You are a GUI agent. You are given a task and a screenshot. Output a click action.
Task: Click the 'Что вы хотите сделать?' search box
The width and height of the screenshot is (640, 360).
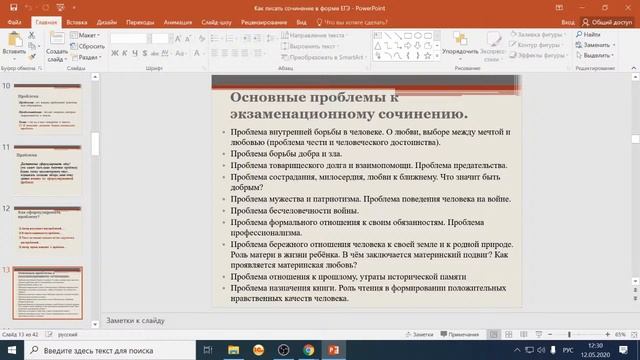[x=352, y=22]
